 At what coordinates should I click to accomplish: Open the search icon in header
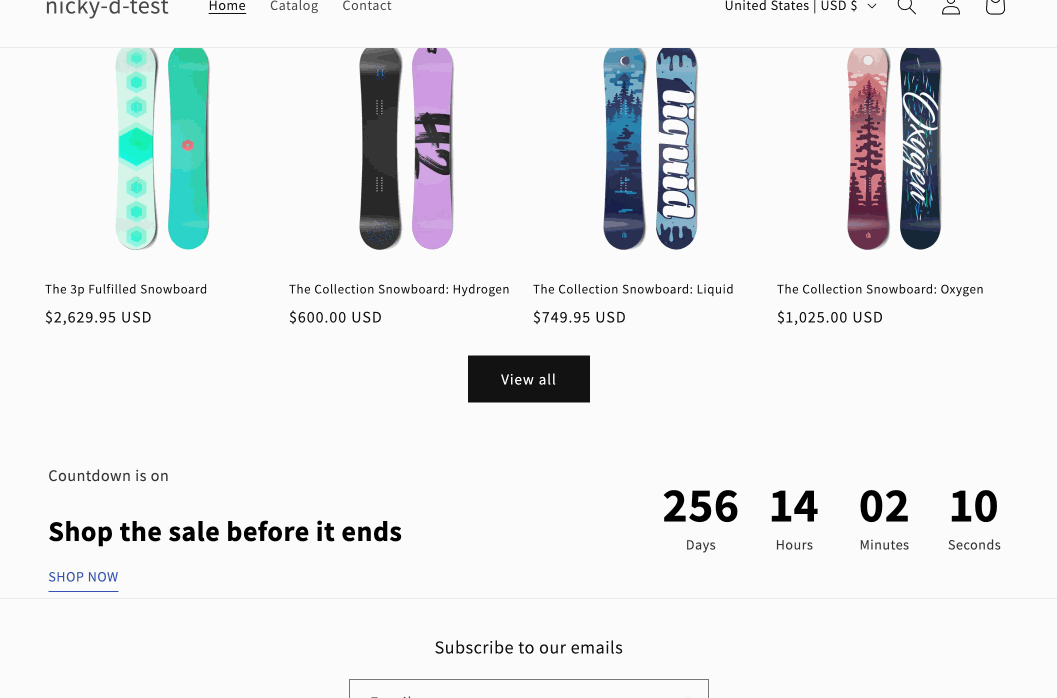tap(906, 7)
